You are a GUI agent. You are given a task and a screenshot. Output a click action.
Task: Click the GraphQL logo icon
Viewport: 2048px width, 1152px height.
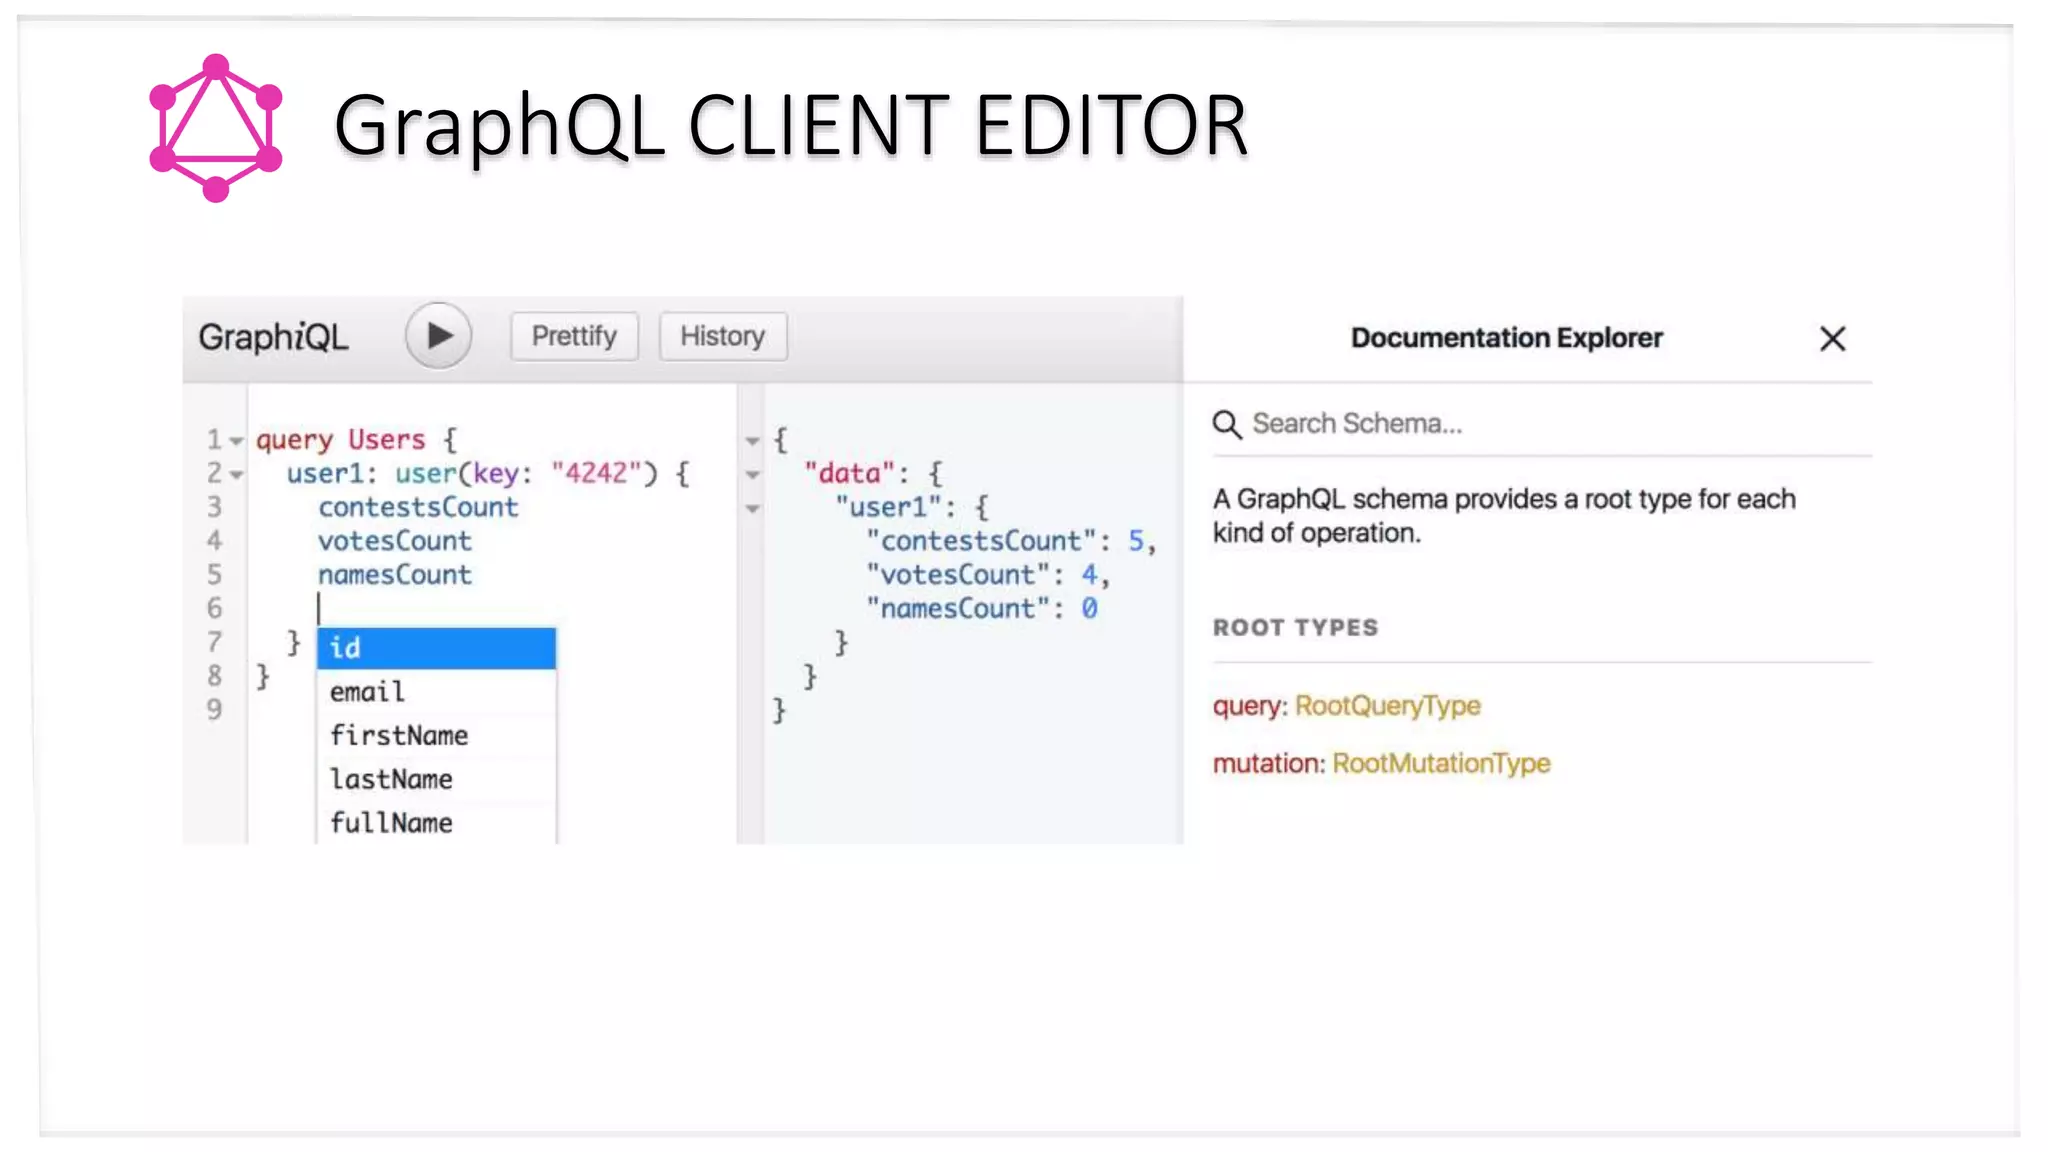tap(216, 128)
